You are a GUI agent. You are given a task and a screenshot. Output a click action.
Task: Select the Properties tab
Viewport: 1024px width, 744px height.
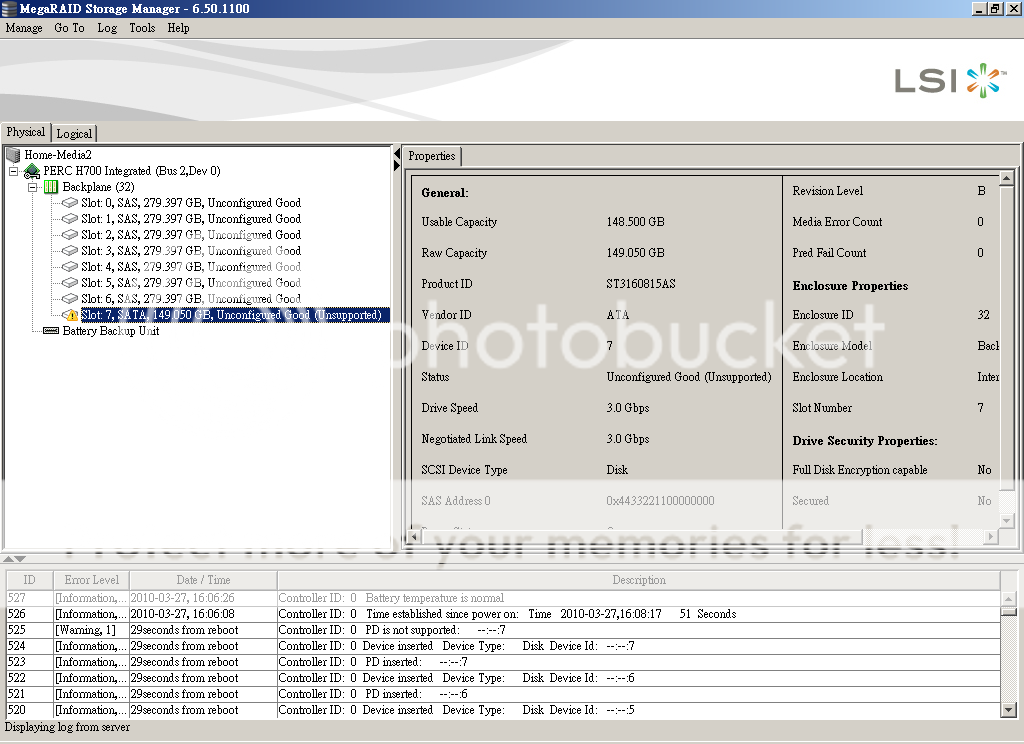[432, 156]
